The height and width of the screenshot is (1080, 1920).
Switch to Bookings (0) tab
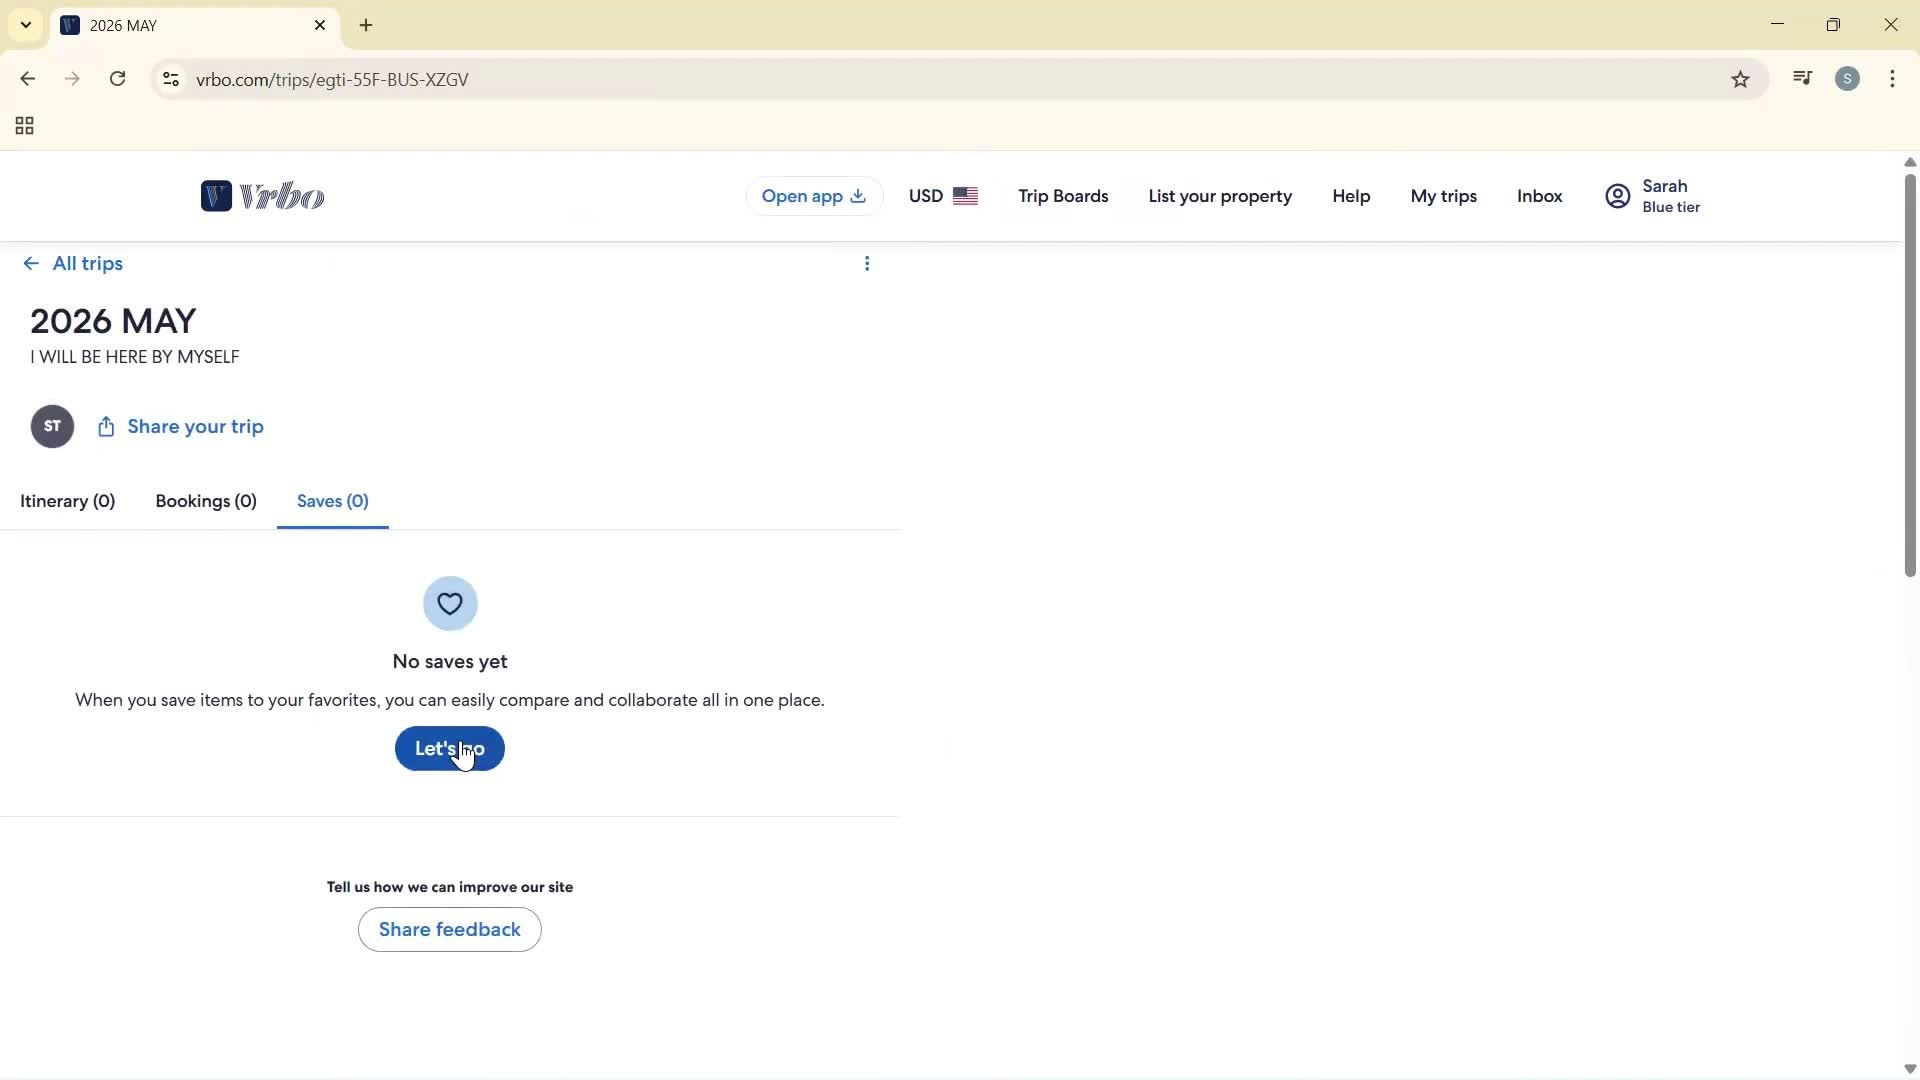[206, 502]
